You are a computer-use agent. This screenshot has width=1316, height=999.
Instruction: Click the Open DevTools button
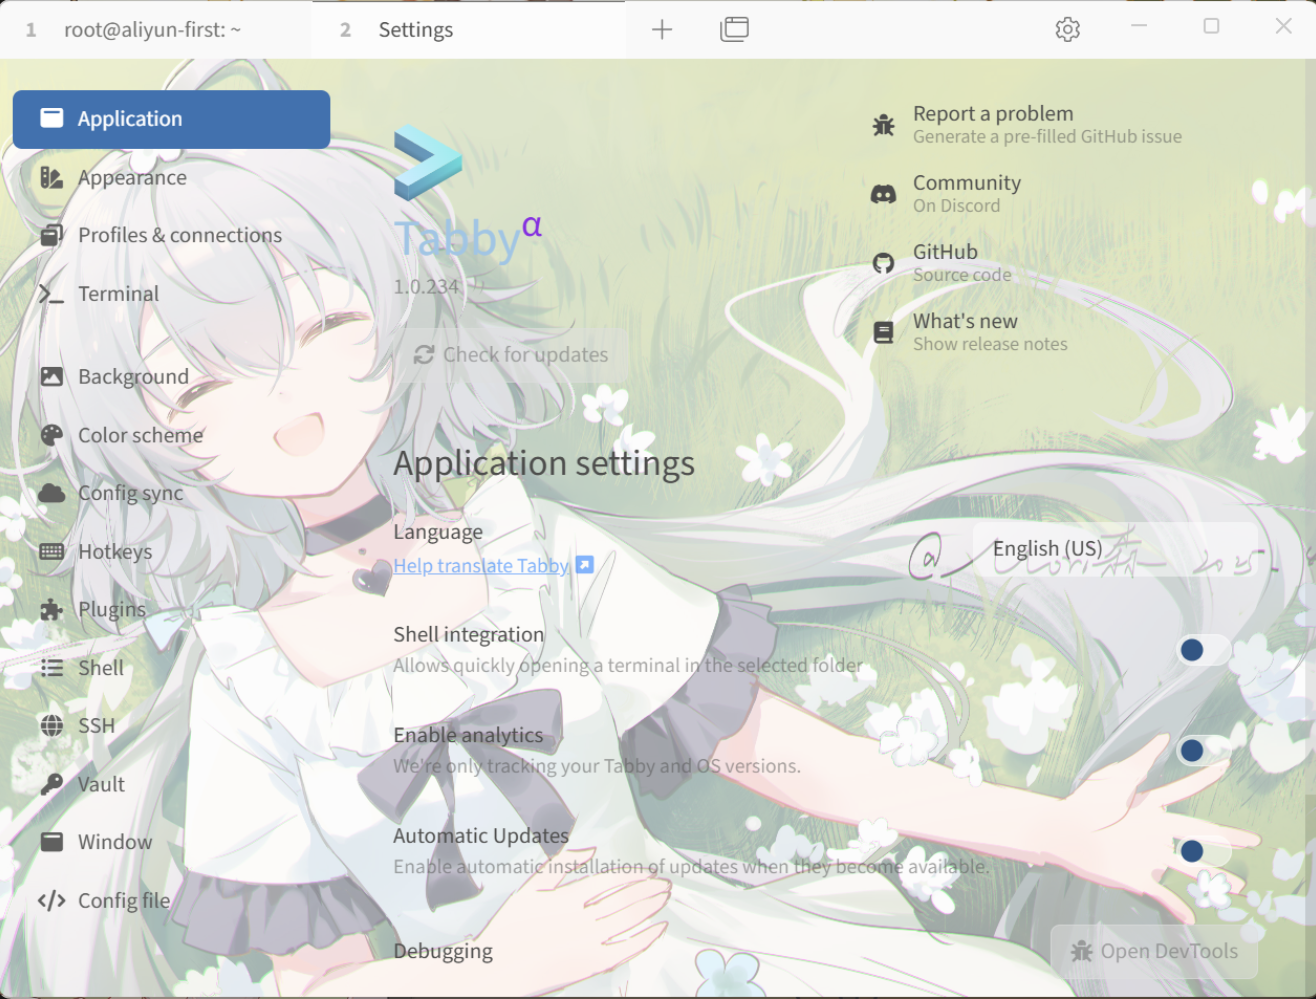pyautogui.click(x=1154, y=951)
